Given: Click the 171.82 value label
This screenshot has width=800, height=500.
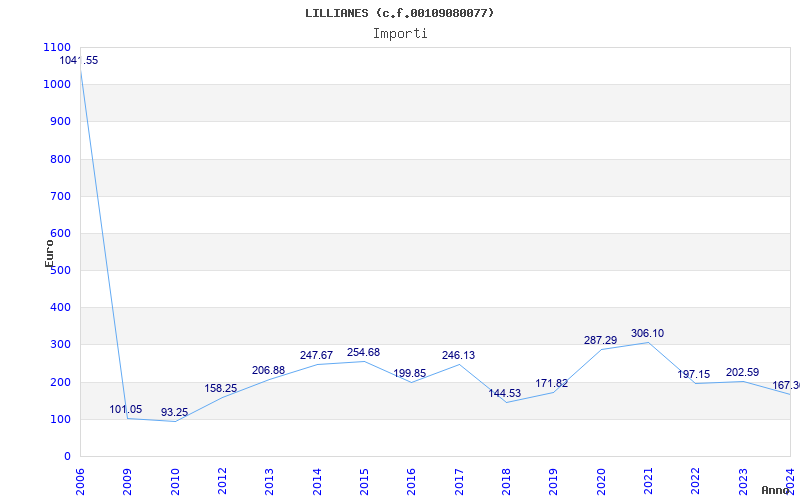Looking at the screenshot, I should point(552,383).
